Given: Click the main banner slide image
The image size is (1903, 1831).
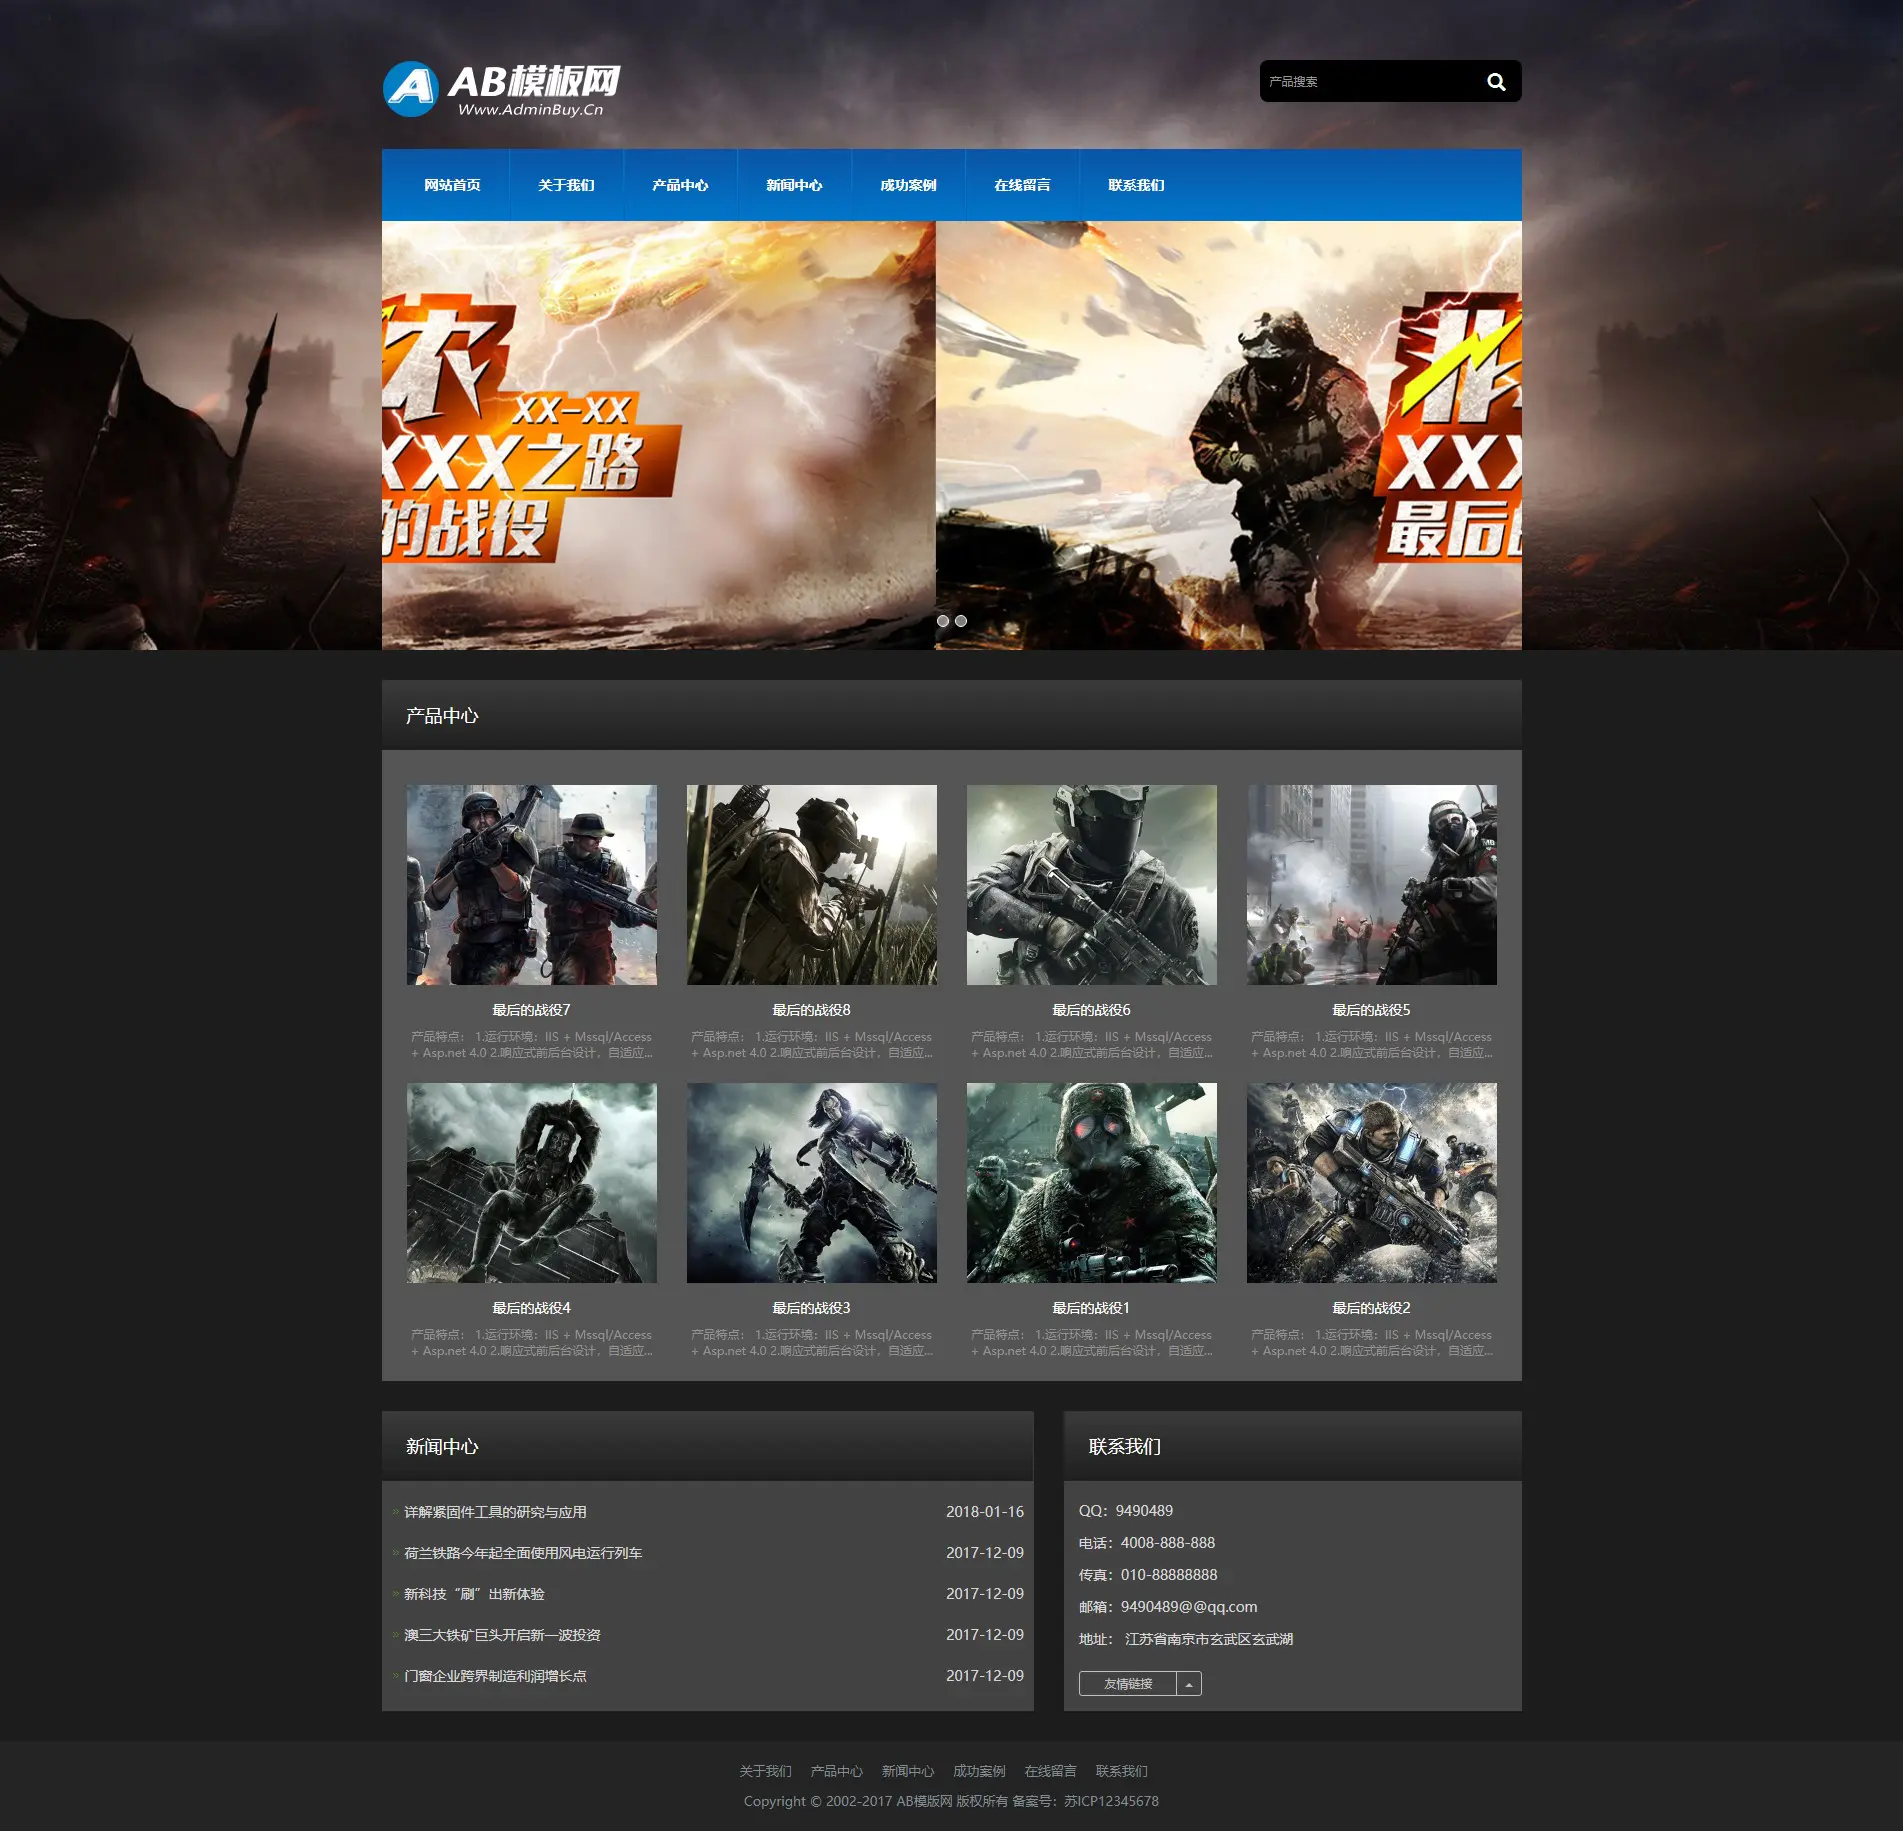Looking at the screenshot, I should pyautogui.click(x=951, y=435).
